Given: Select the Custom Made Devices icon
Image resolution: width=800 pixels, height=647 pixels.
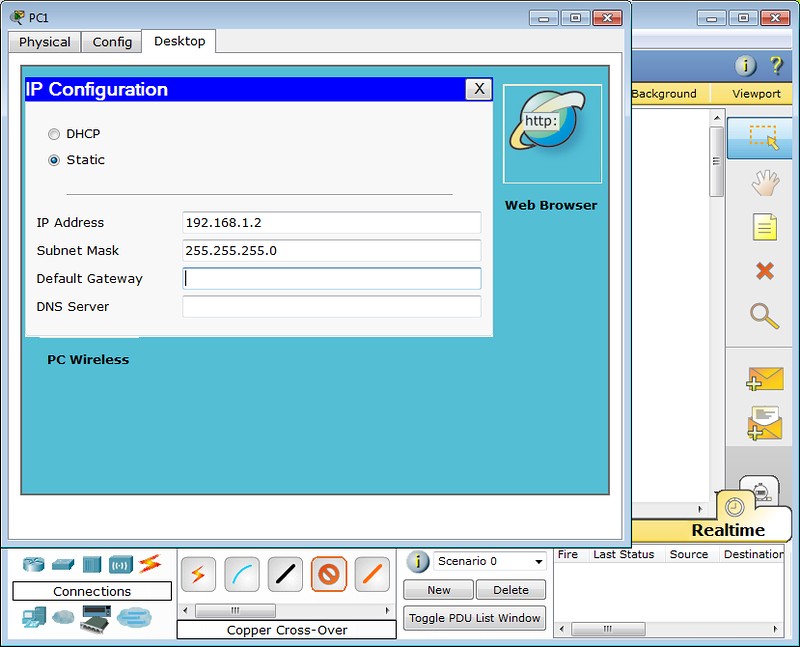Looking at the screenshot, I should pyautogui.click(x=96, y=618).
